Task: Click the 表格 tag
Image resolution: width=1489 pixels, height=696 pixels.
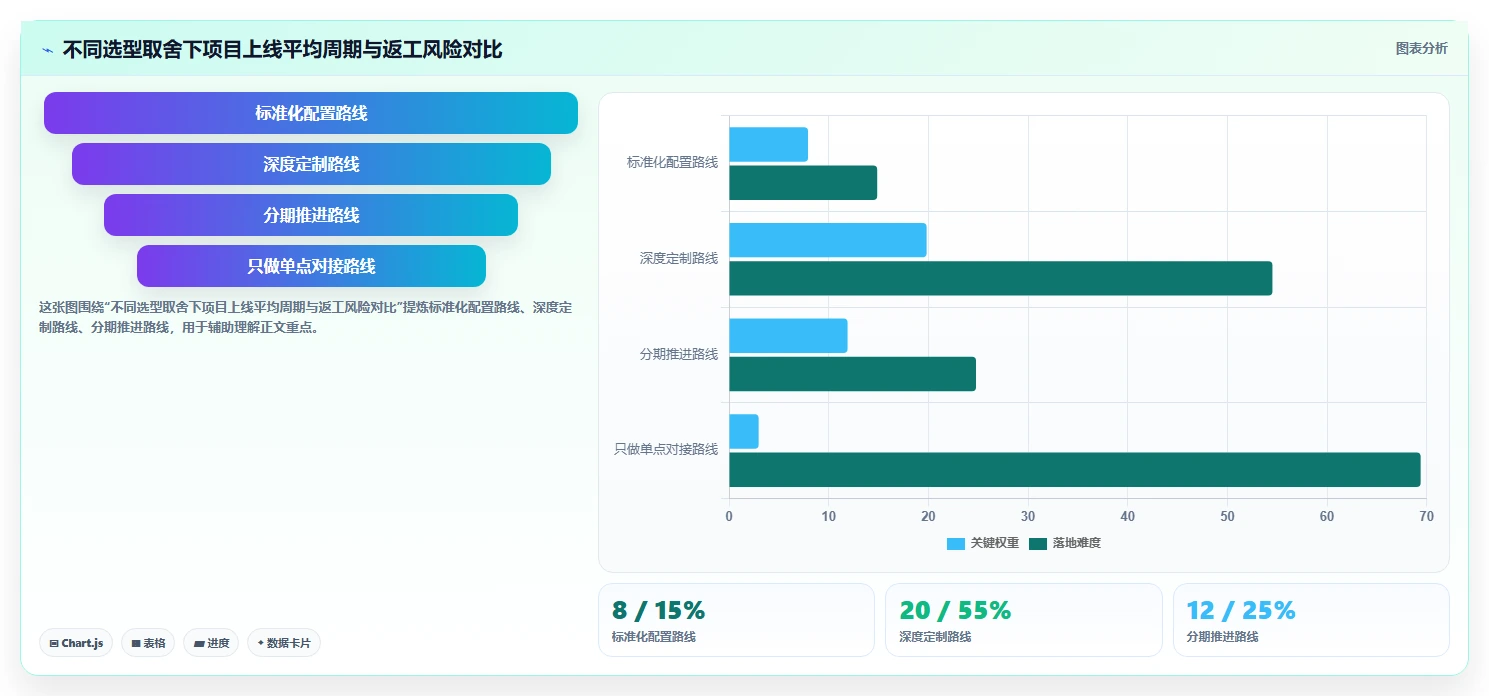Action: coord(149,643)
